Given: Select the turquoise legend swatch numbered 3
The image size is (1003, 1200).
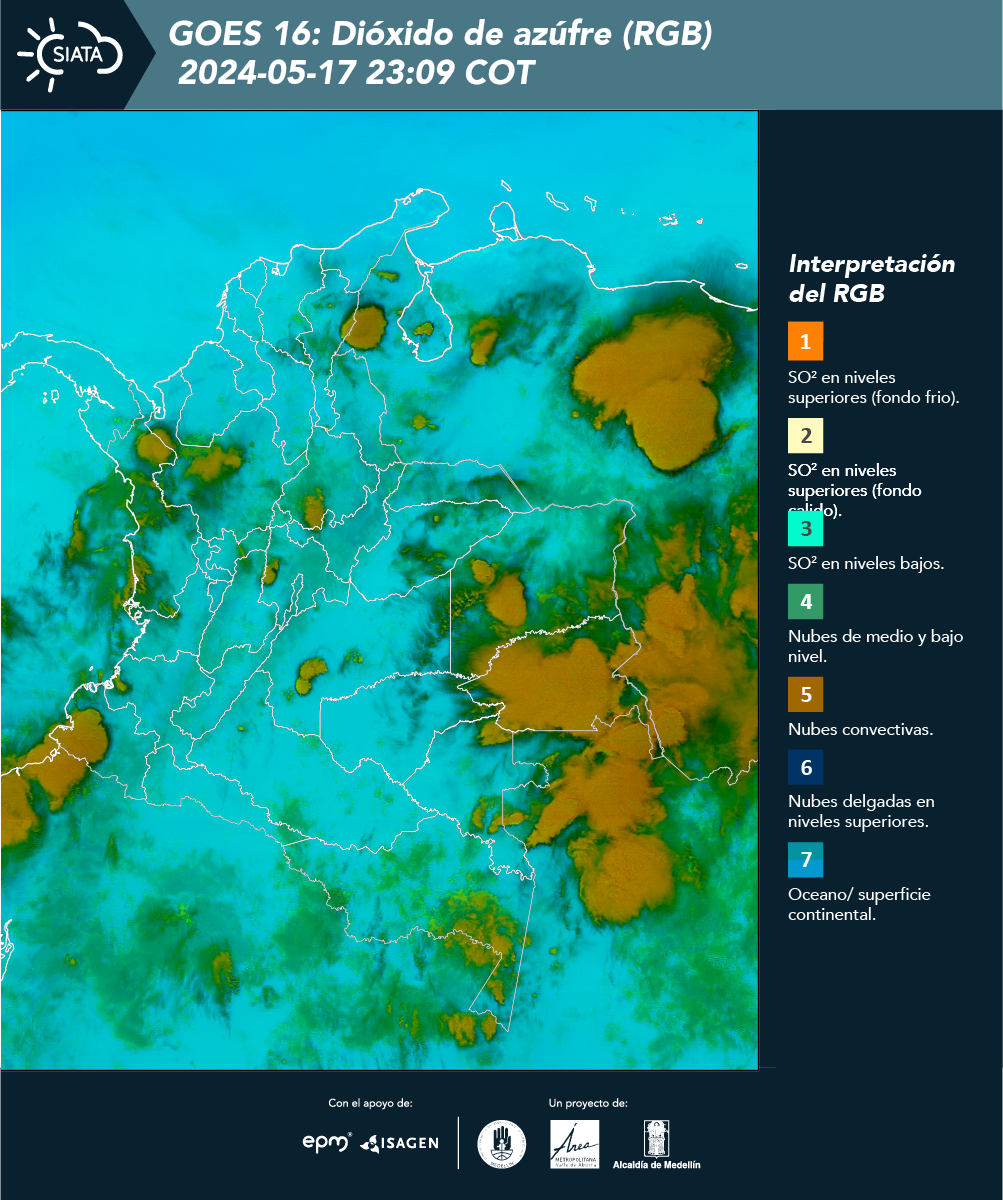Looking at the screenshot, I should click(x=805, y=527).
